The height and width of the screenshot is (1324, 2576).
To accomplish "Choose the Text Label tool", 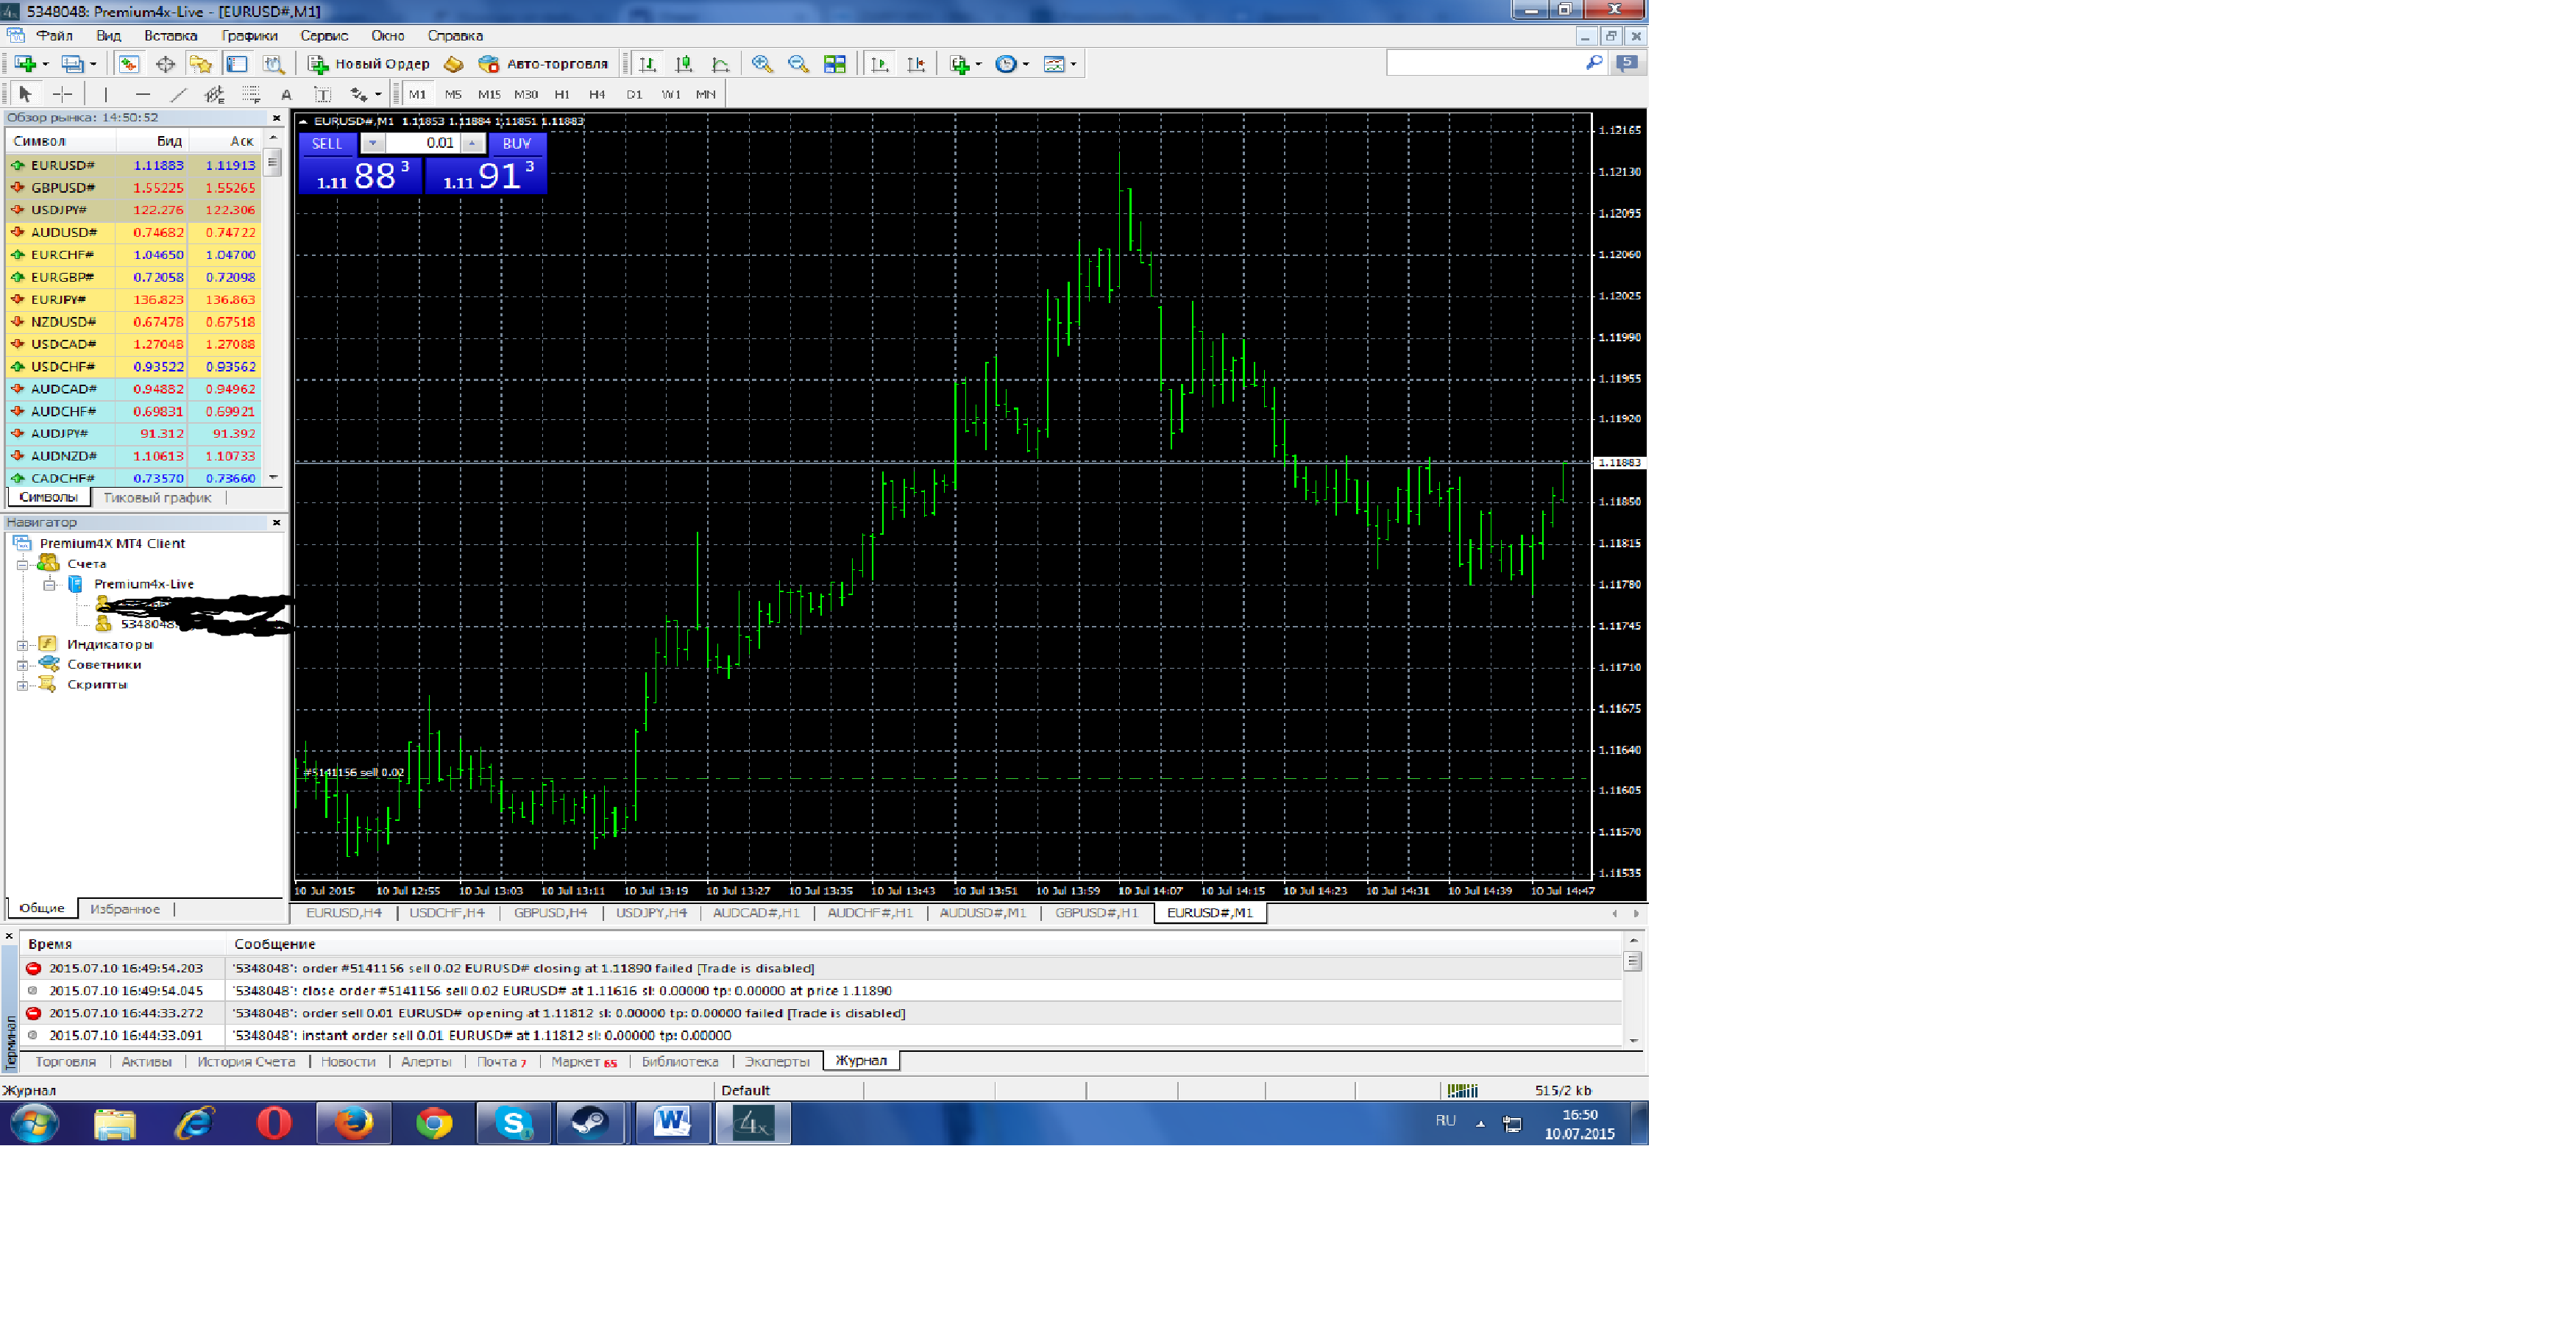I will [322, 94].
